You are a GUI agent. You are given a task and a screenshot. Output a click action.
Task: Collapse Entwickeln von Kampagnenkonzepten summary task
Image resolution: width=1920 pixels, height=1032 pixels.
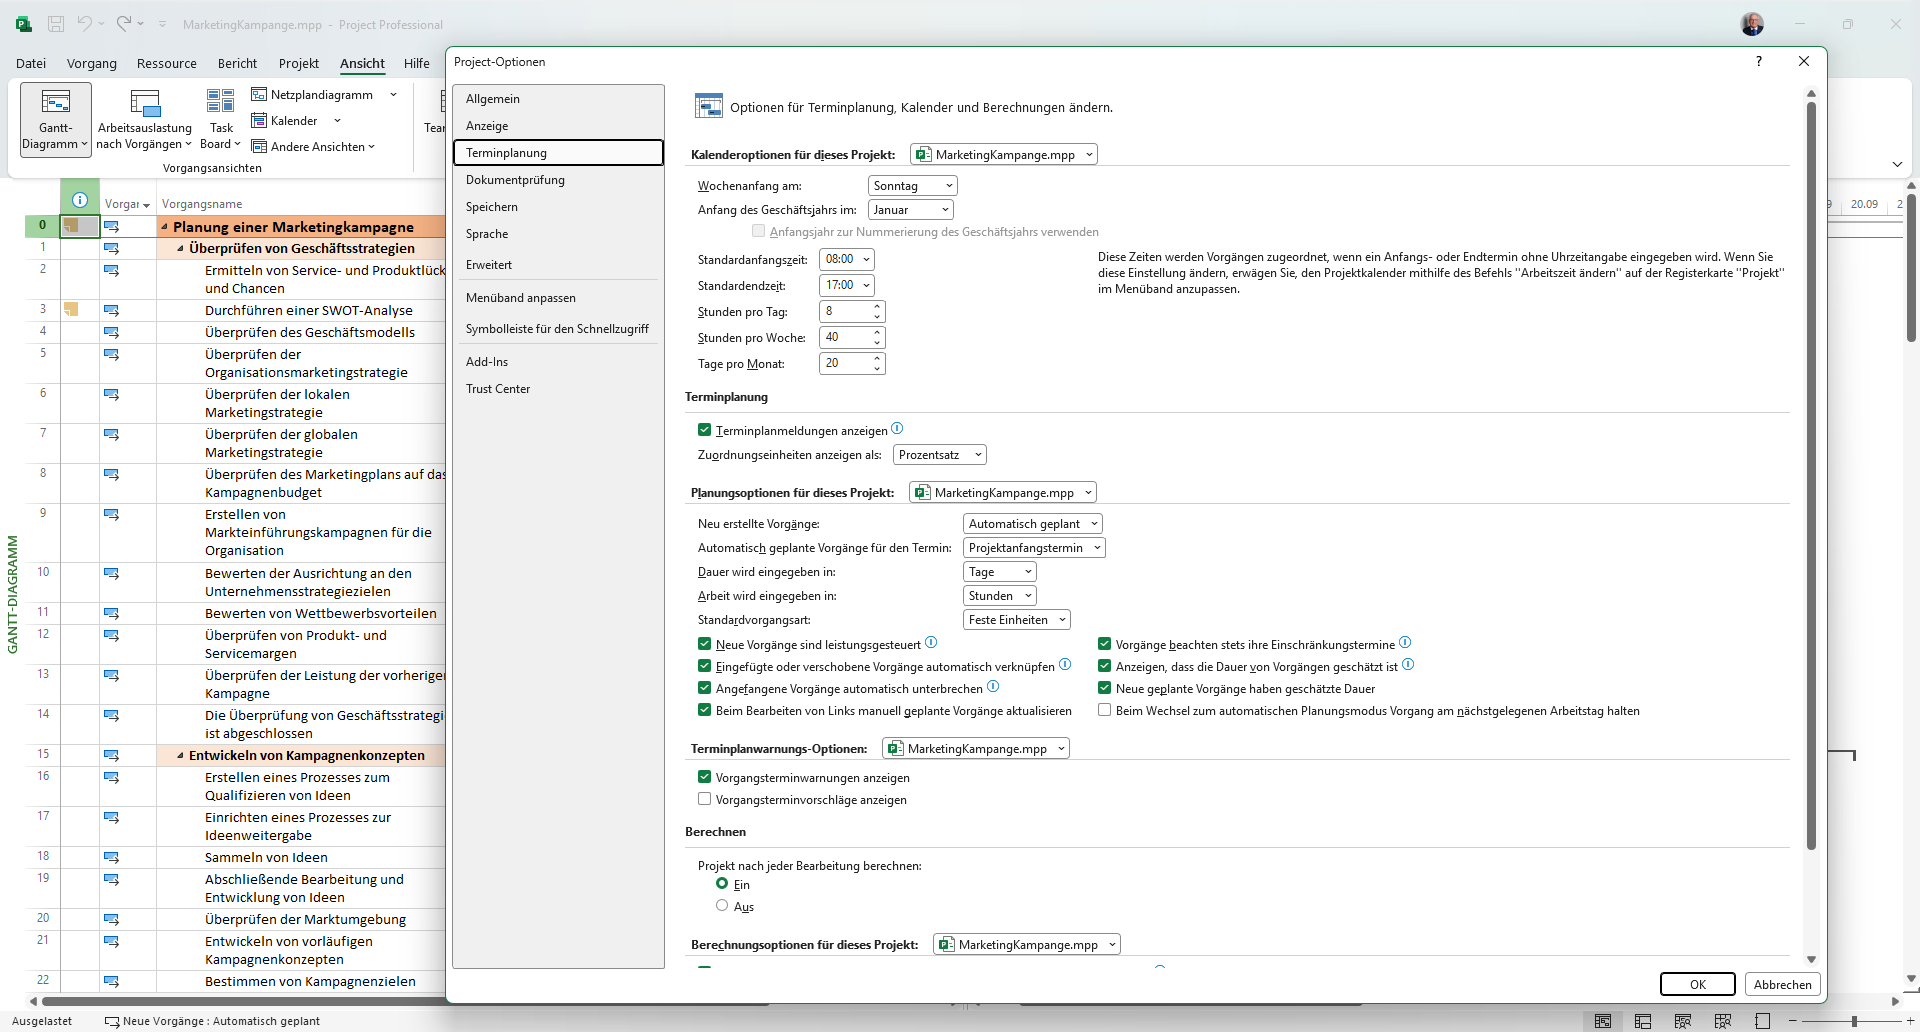pyautogui.click(x=180, y=756)
